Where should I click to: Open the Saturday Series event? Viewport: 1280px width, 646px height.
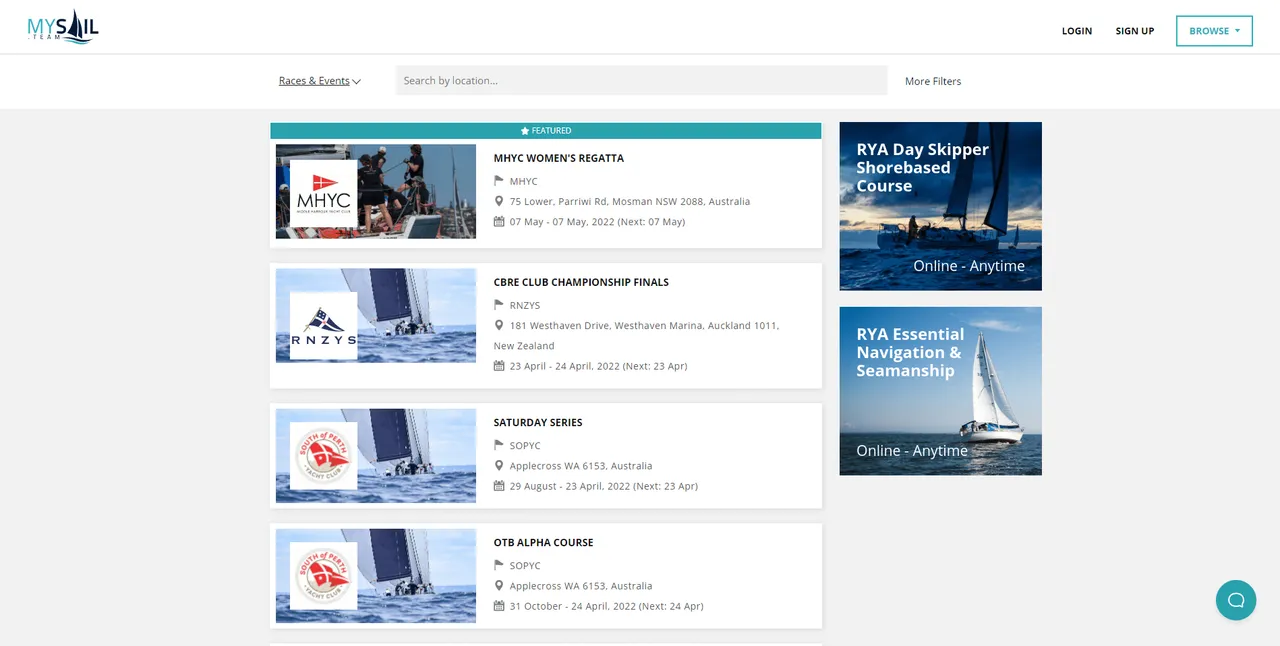(x=538, y=422)
